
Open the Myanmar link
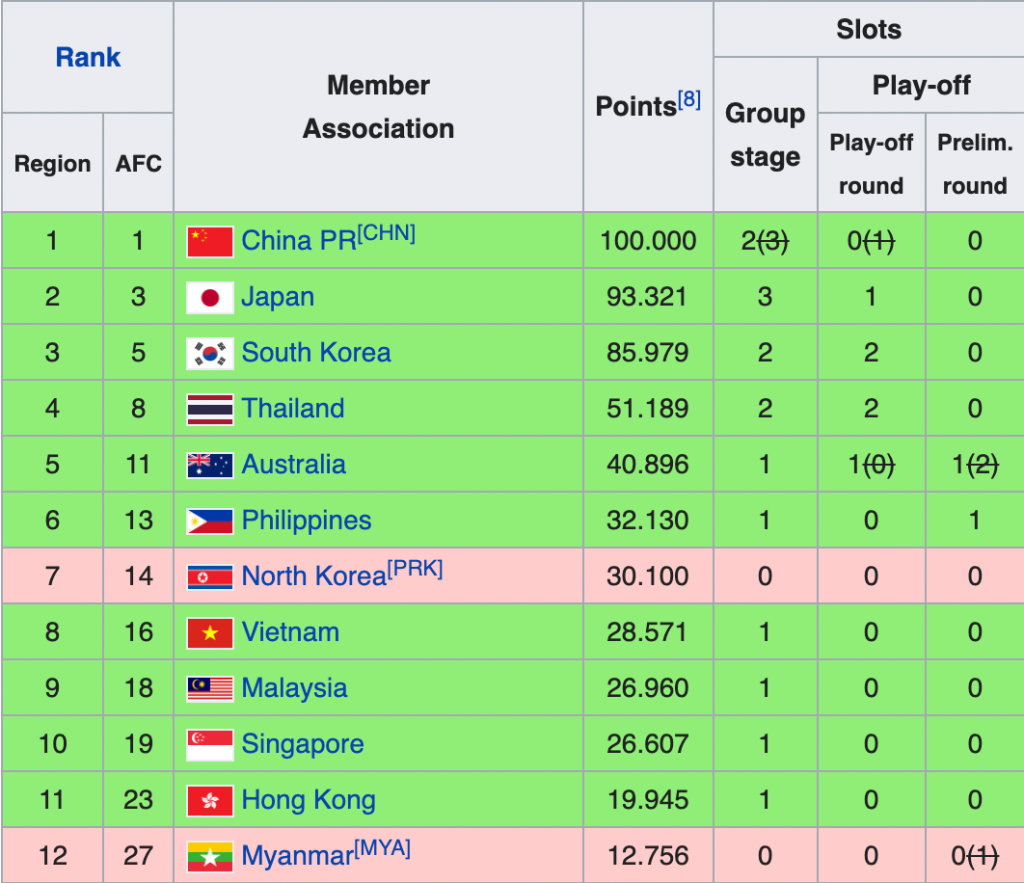297,856
